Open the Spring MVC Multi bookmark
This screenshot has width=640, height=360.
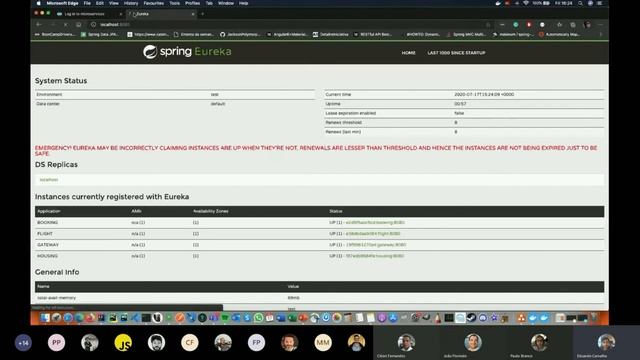[466, 34]
